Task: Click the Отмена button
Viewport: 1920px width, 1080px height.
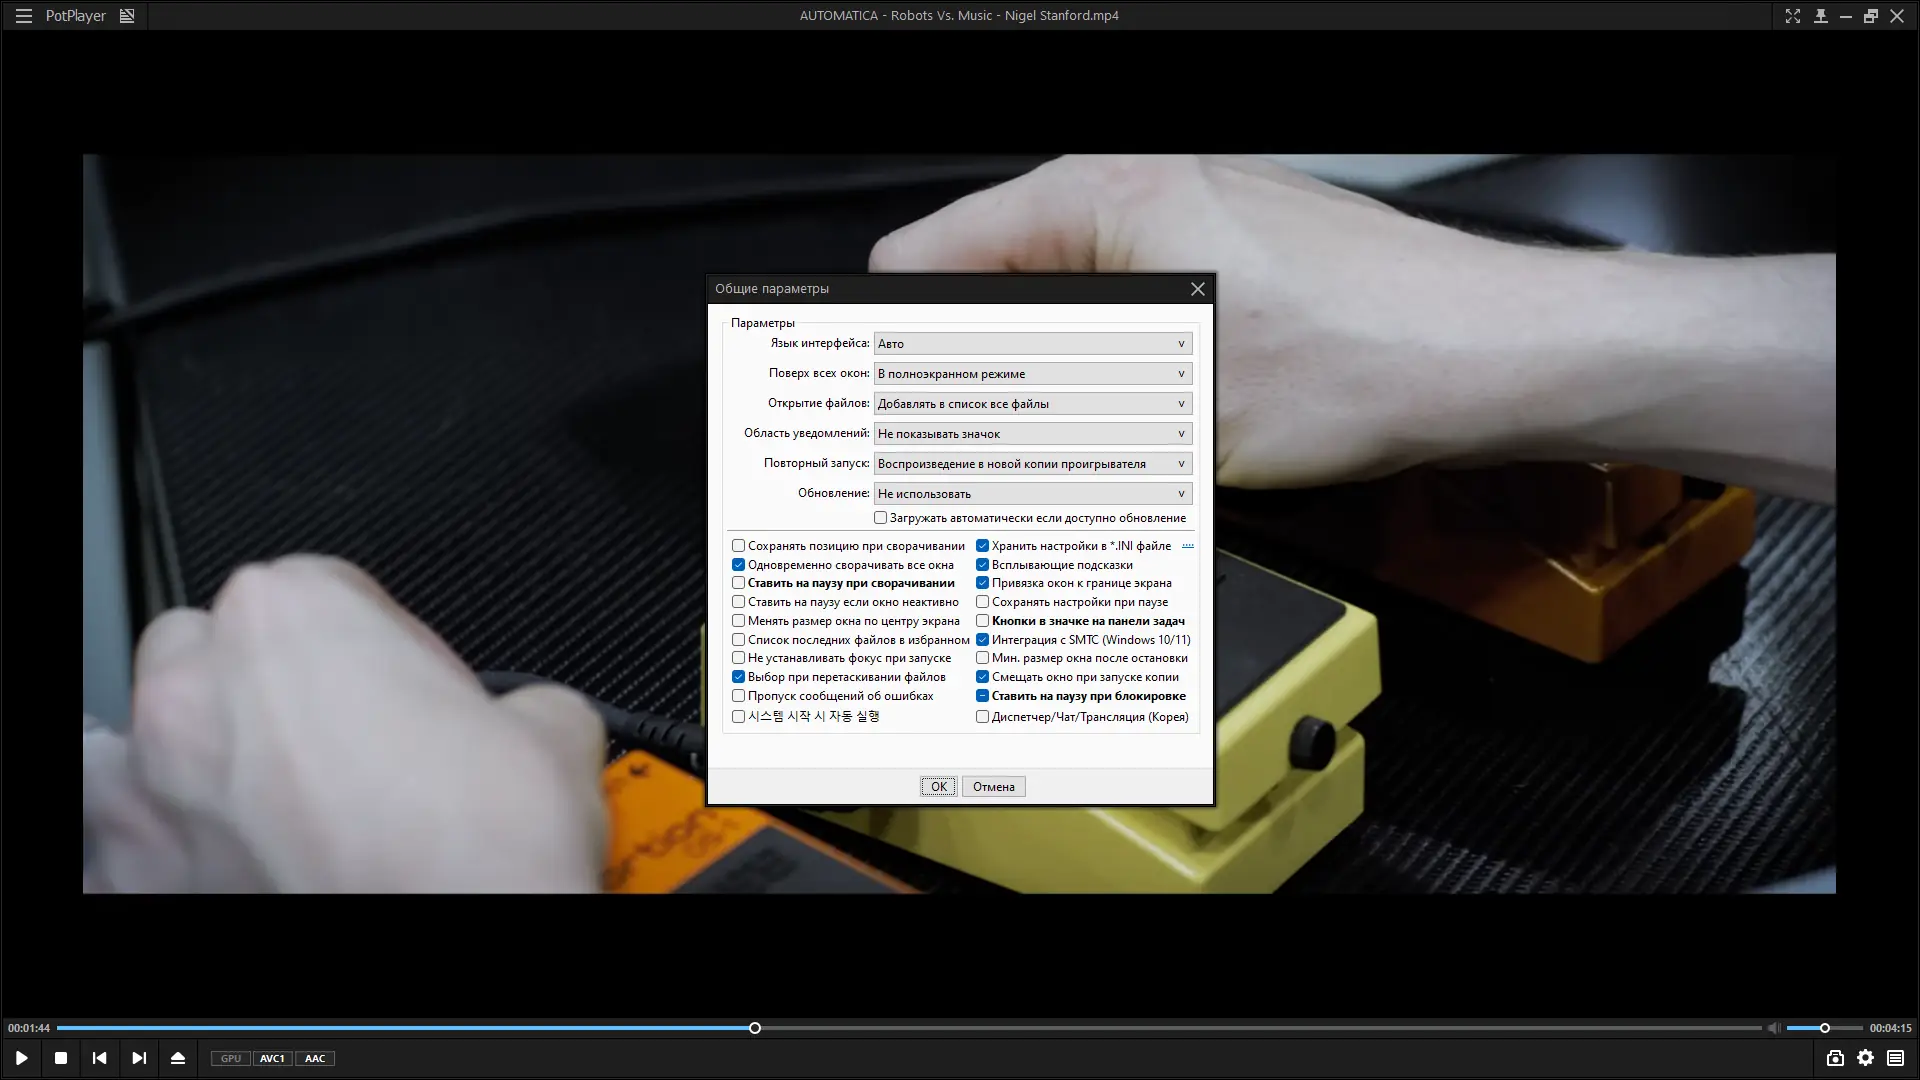Action: pos(993,787)
